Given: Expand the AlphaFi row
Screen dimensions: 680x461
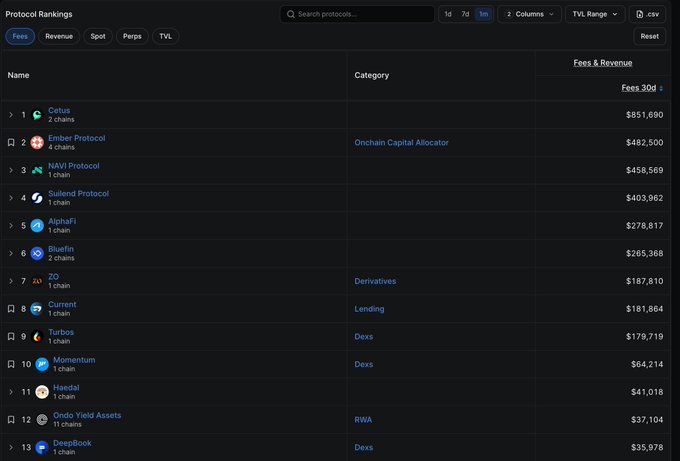Looking at the screenshot, I should pyautogui.click(x=11, y=226).
